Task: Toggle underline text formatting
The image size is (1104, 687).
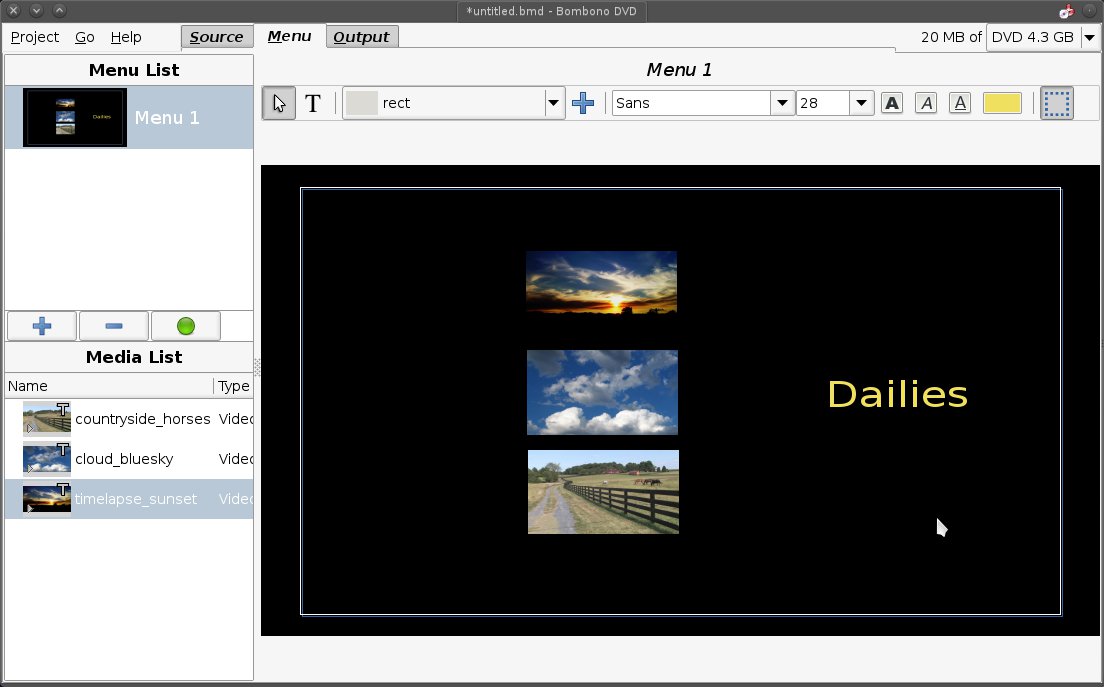Action: pos(960,103)
